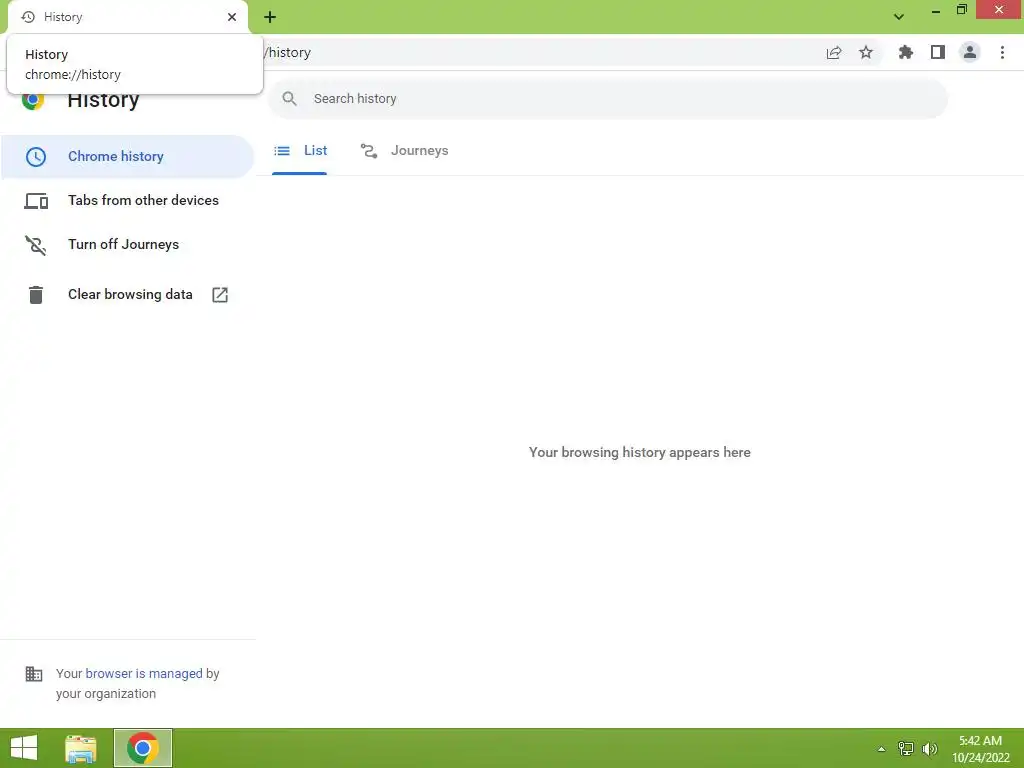
Task: Click the devices icon beside Tabs from other devices
Action: (36, 201)
